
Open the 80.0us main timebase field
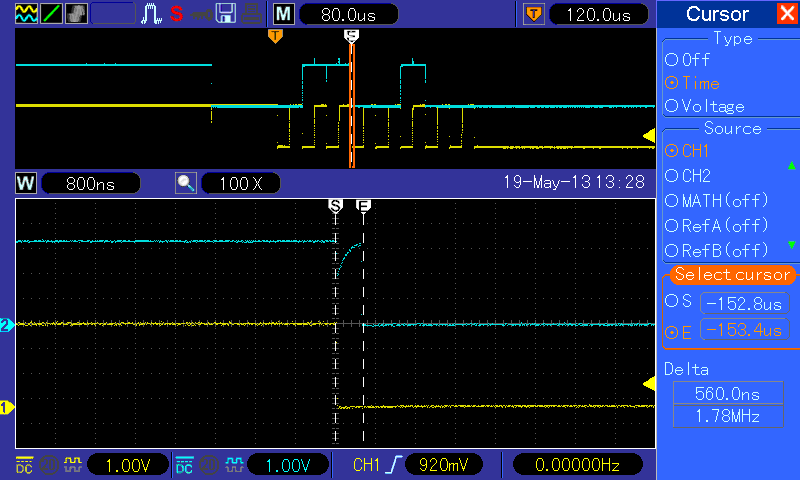348,14
